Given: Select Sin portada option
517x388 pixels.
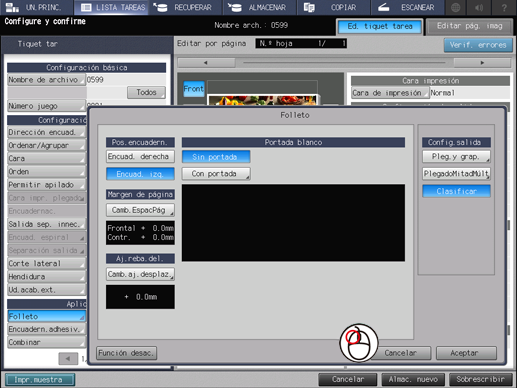Looking at the screenshot, I should [x=216, y=157].
